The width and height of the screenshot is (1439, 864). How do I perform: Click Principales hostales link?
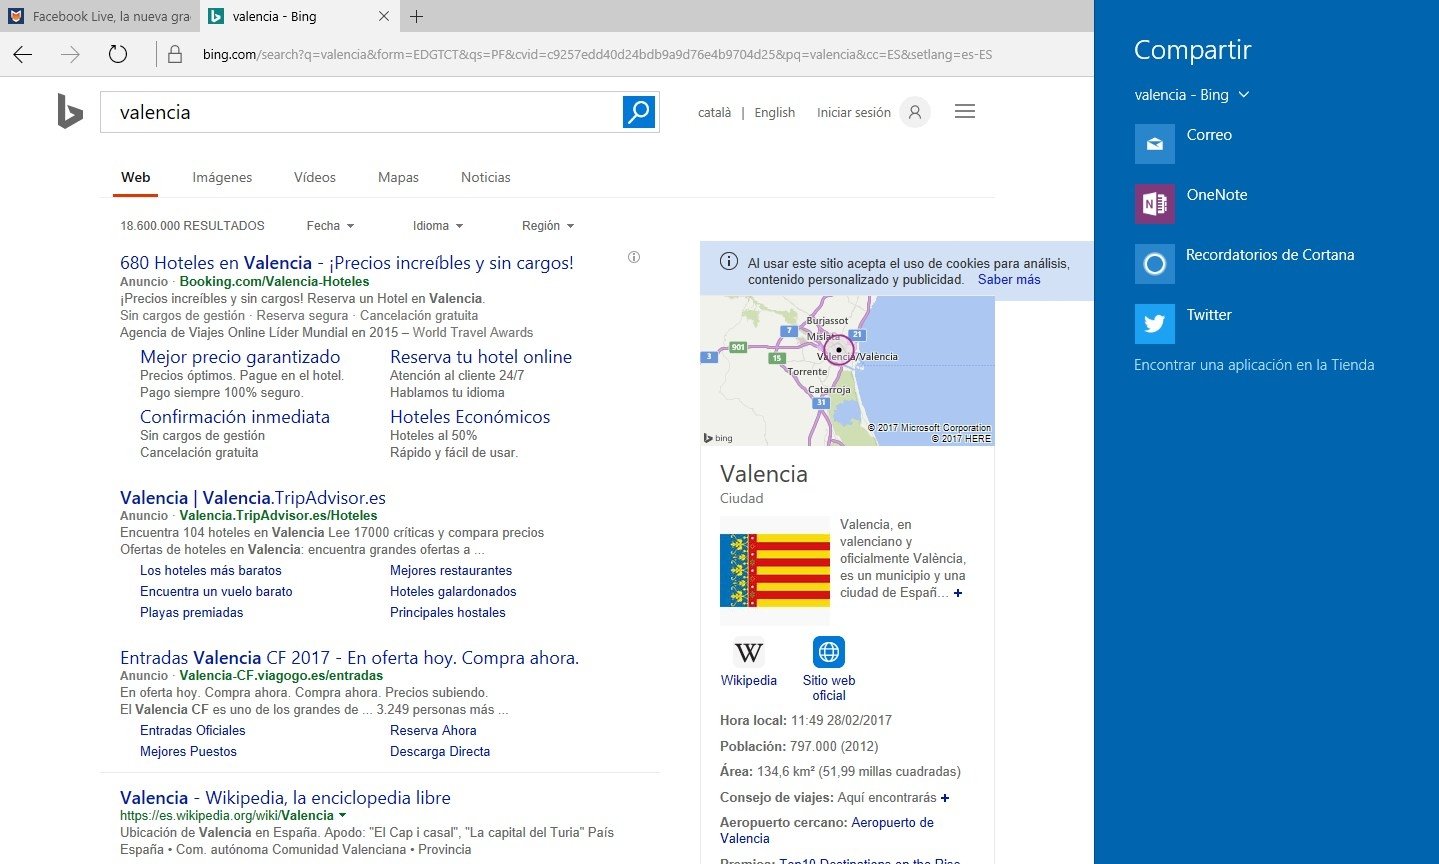tap(448, 613)
